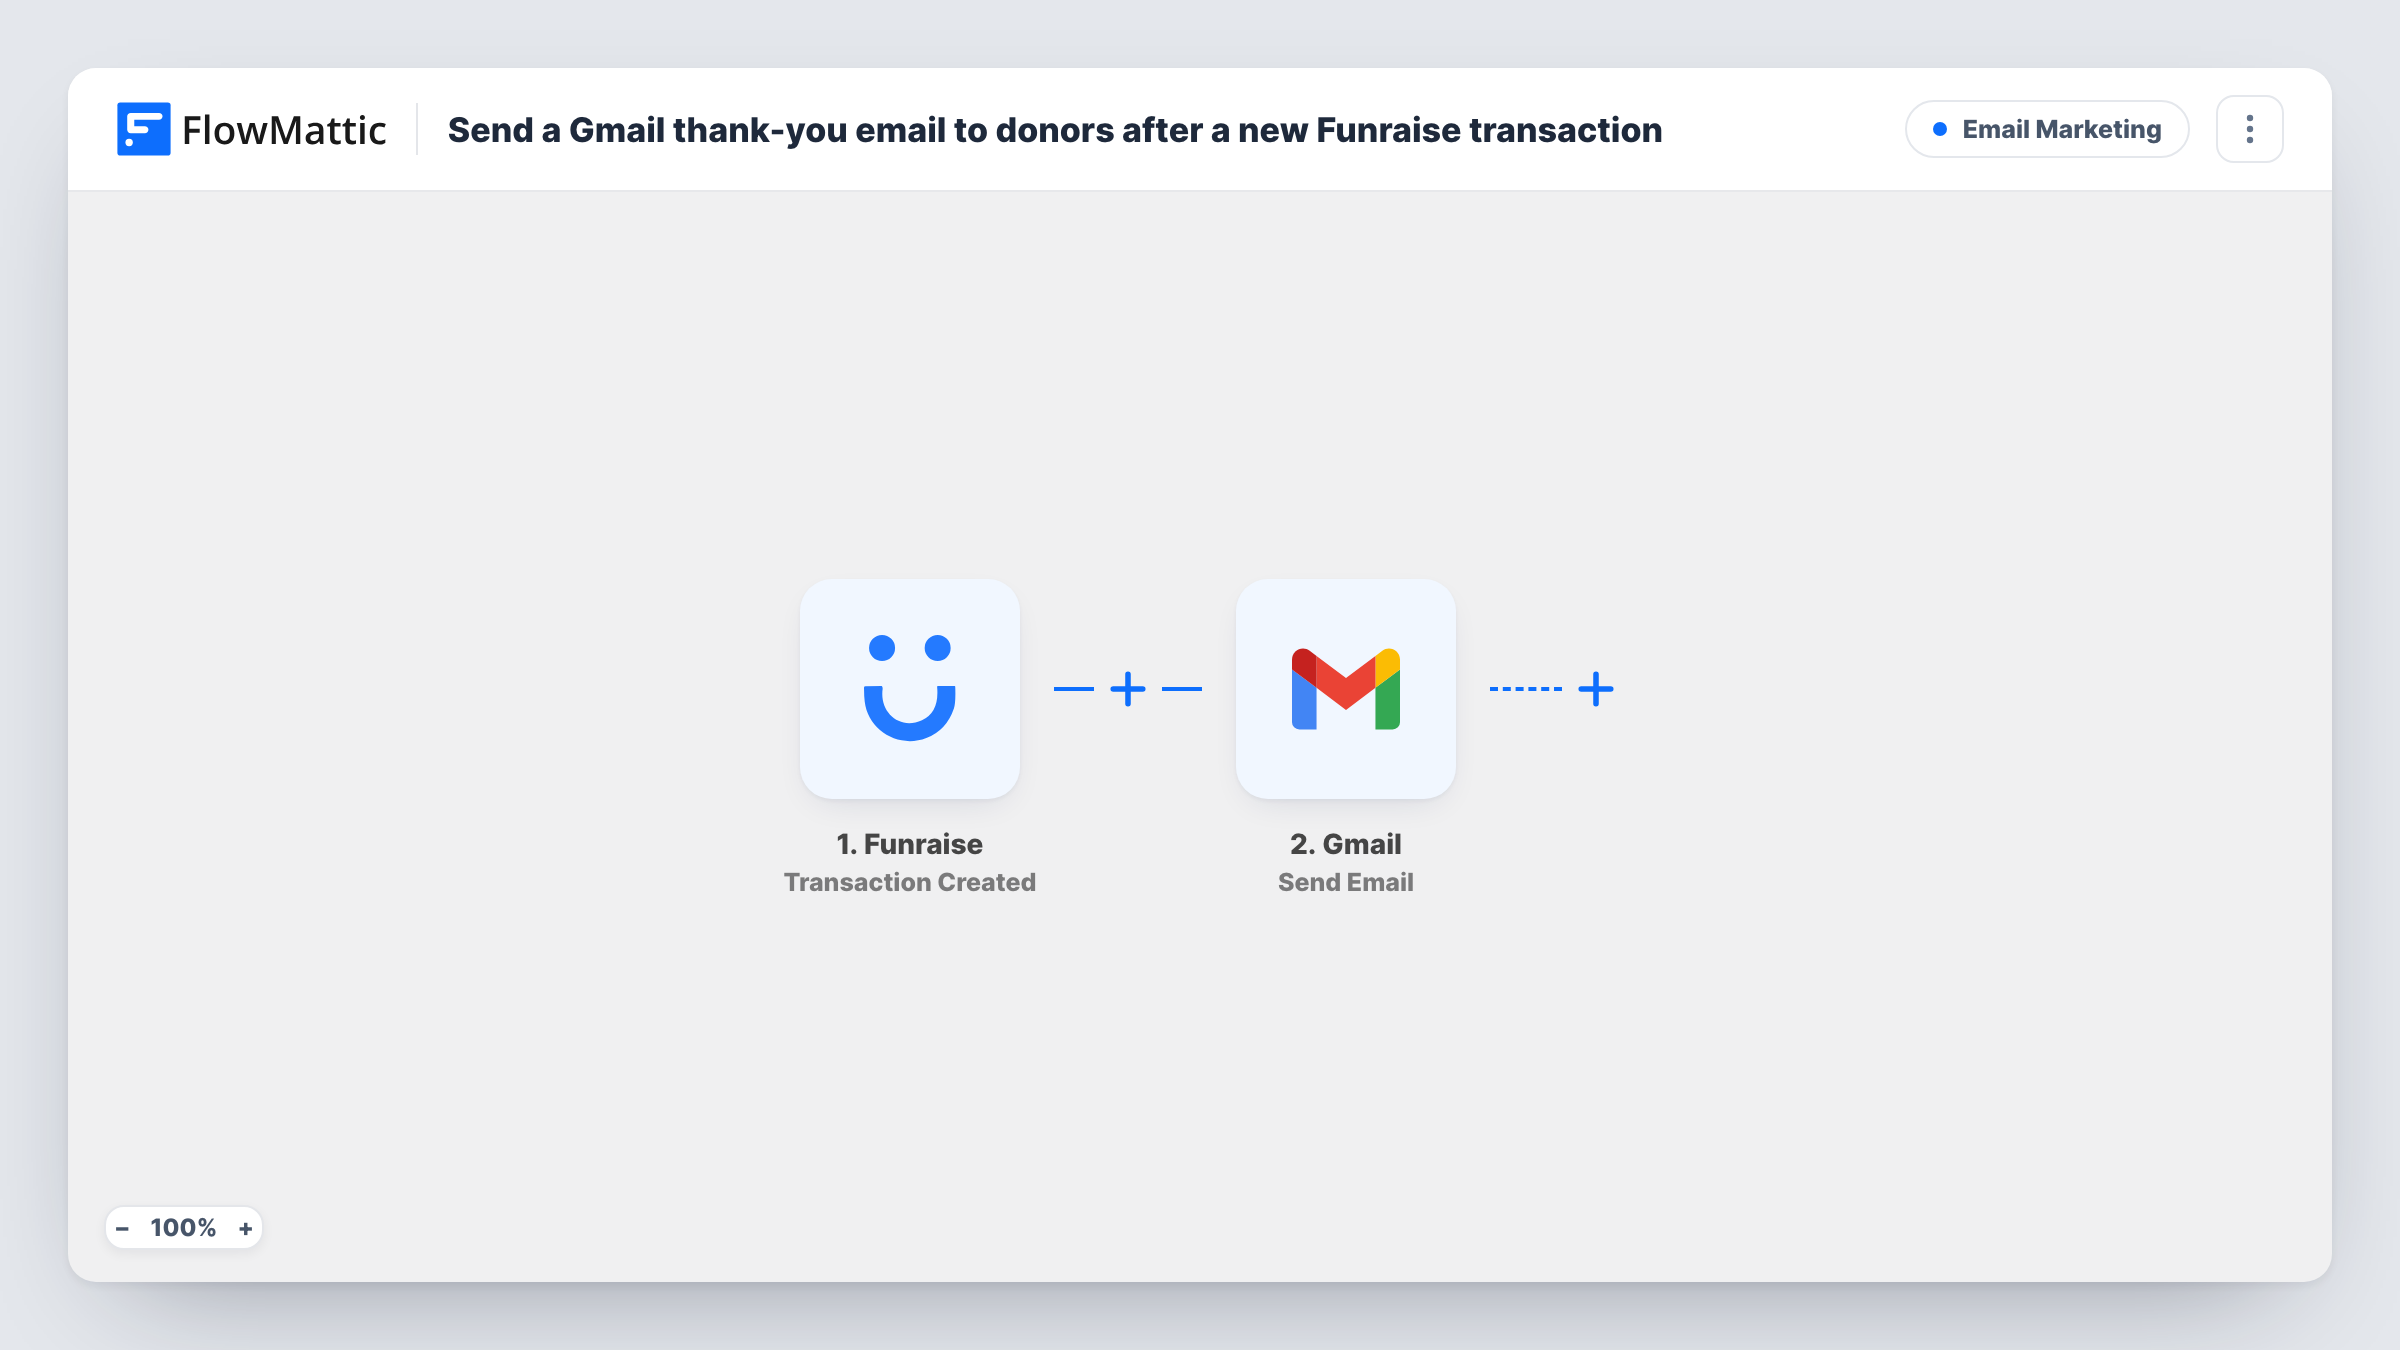Click the 100% zoom level value
Image resolution: width=2400 pixels, height=1350 pixels.
tap(183, 1228)
